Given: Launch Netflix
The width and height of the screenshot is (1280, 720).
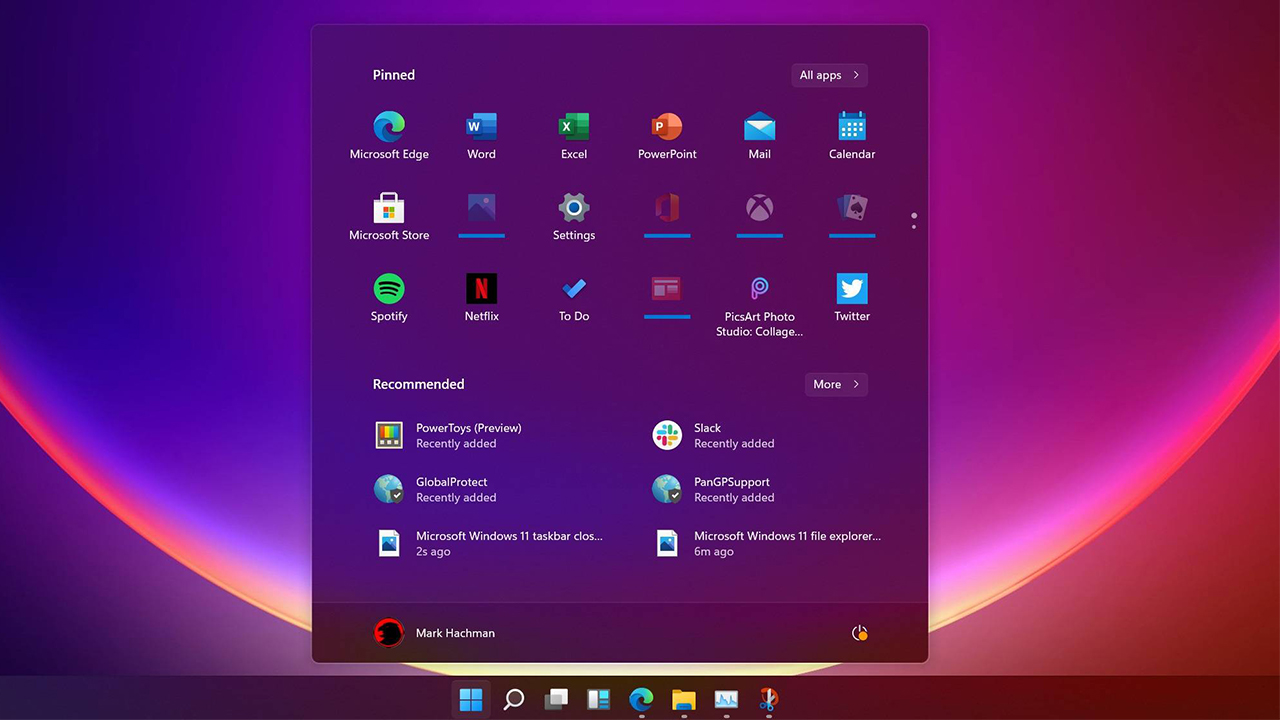Looking at the screenshot, I should (x=481, y=297).
